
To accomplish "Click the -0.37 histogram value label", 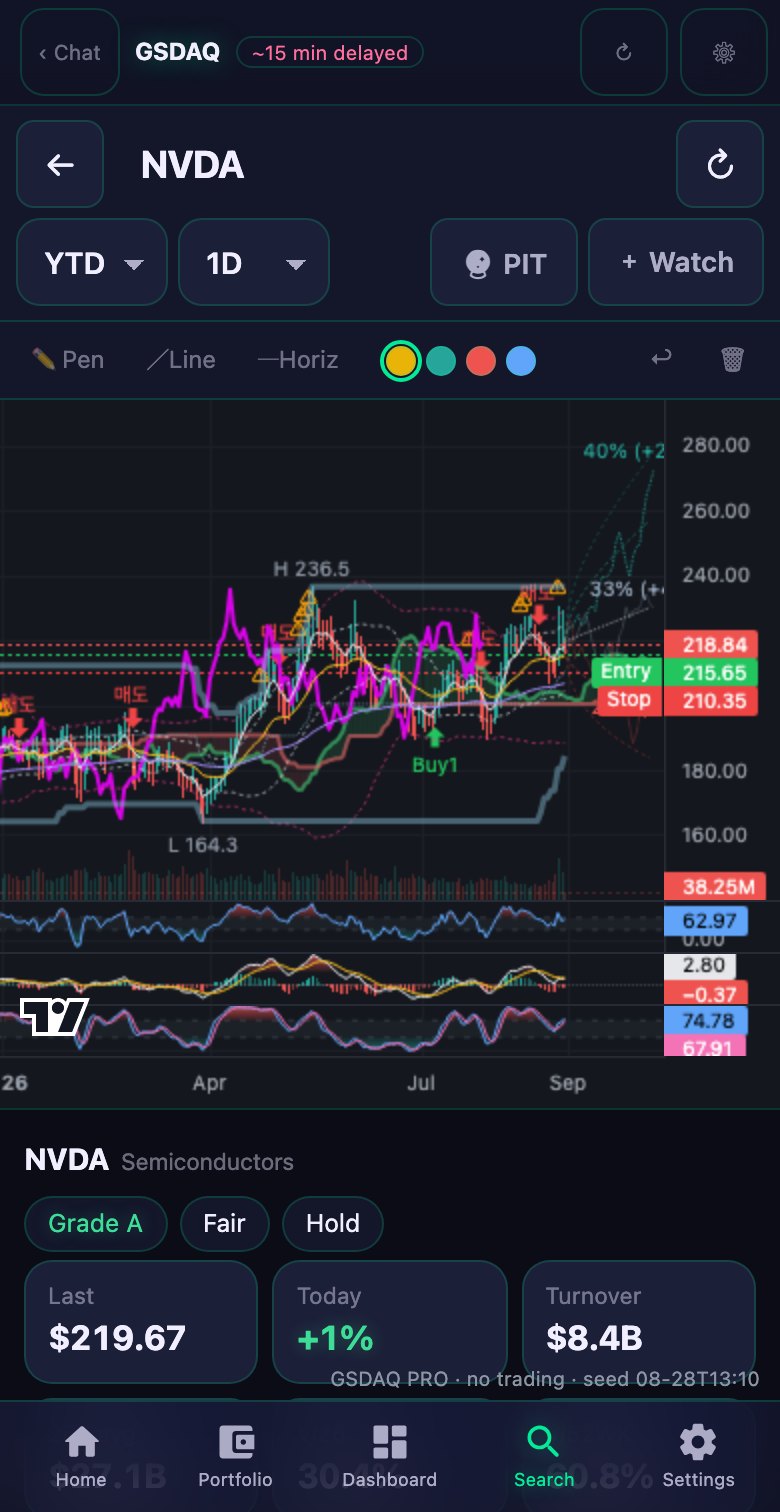I will [704, 994].
